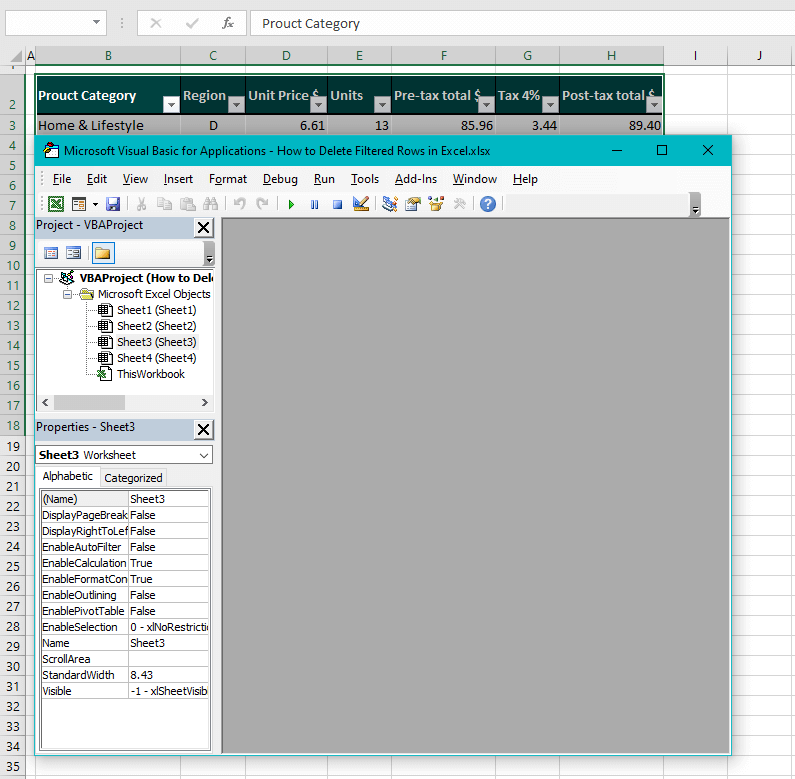Open toolbar options overflow arrow
Viewport: 795px width, 779px height.
tap(695, 205)
